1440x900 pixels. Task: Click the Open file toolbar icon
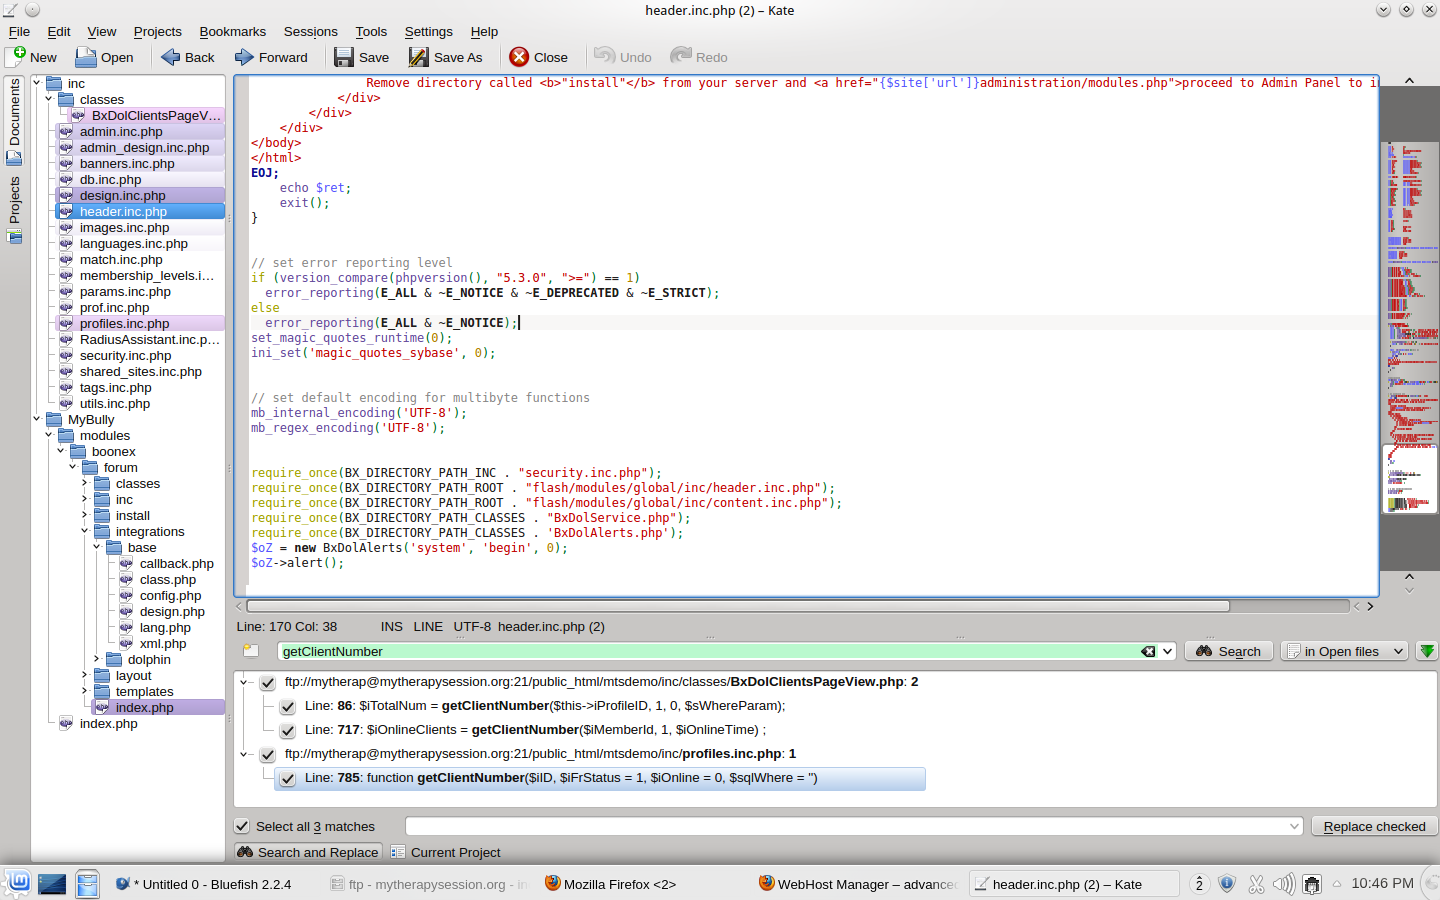click(x=87, y=57)
